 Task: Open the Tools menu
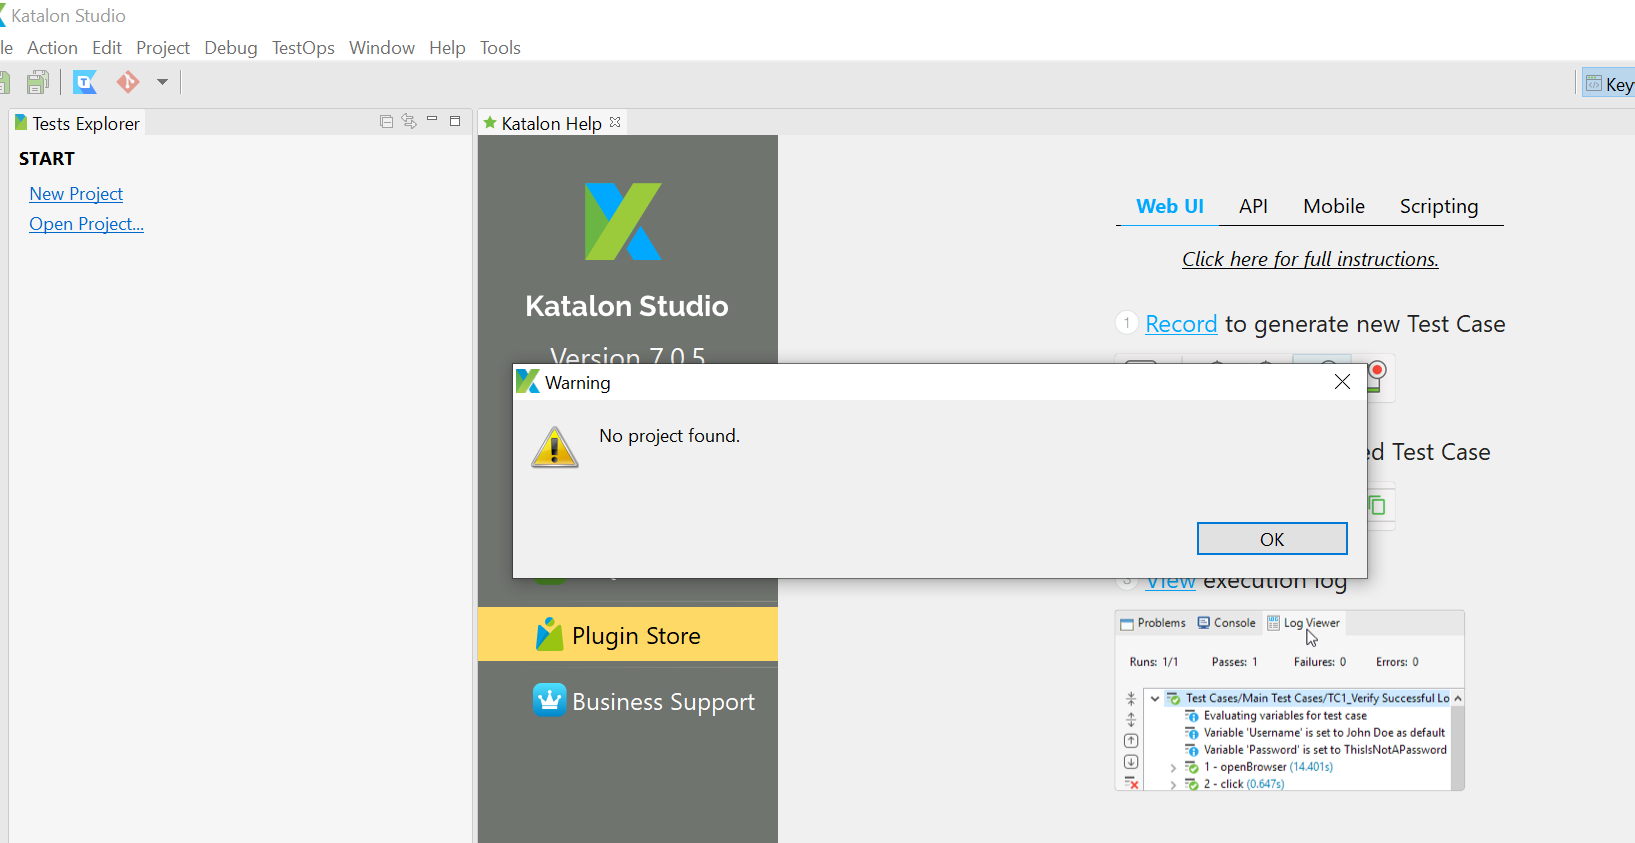(500, 48)
